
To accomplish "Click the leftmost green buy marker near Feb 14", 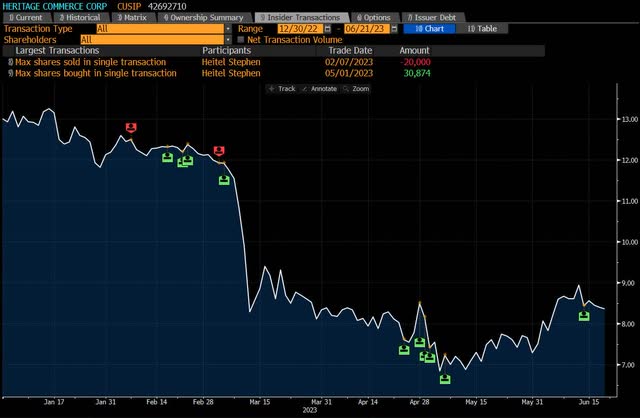I will [x=167, y=157].
